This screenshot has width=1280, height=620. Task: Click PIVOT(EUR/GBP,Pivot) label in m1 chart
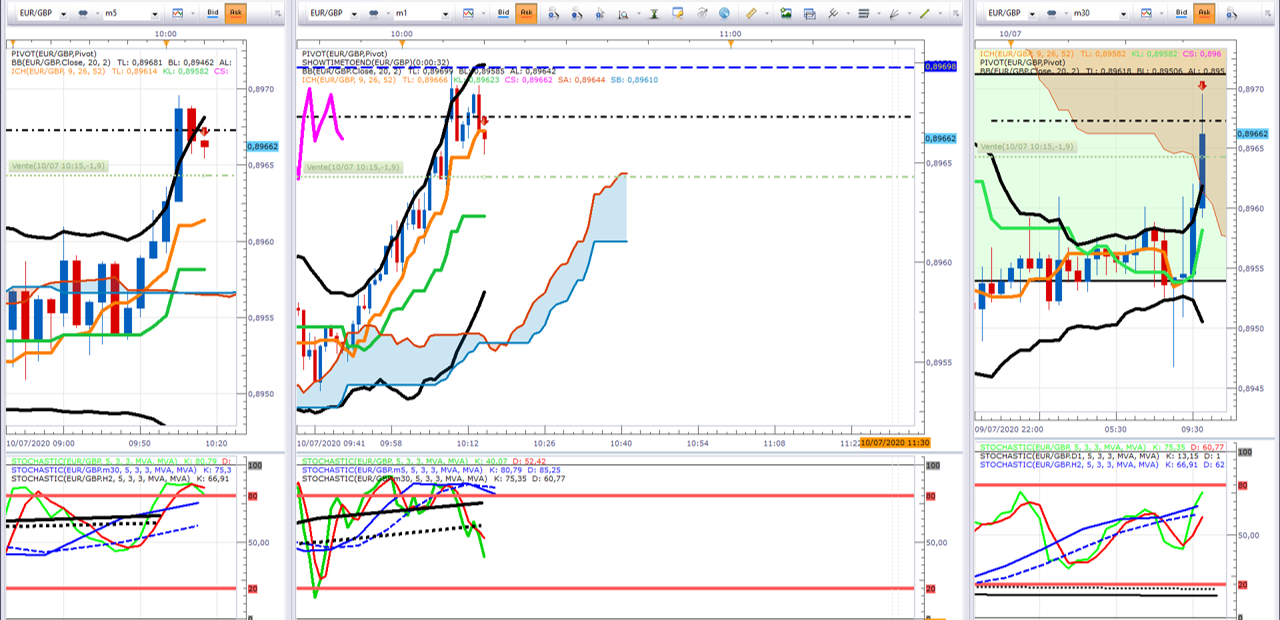click(x=344, y=53)
